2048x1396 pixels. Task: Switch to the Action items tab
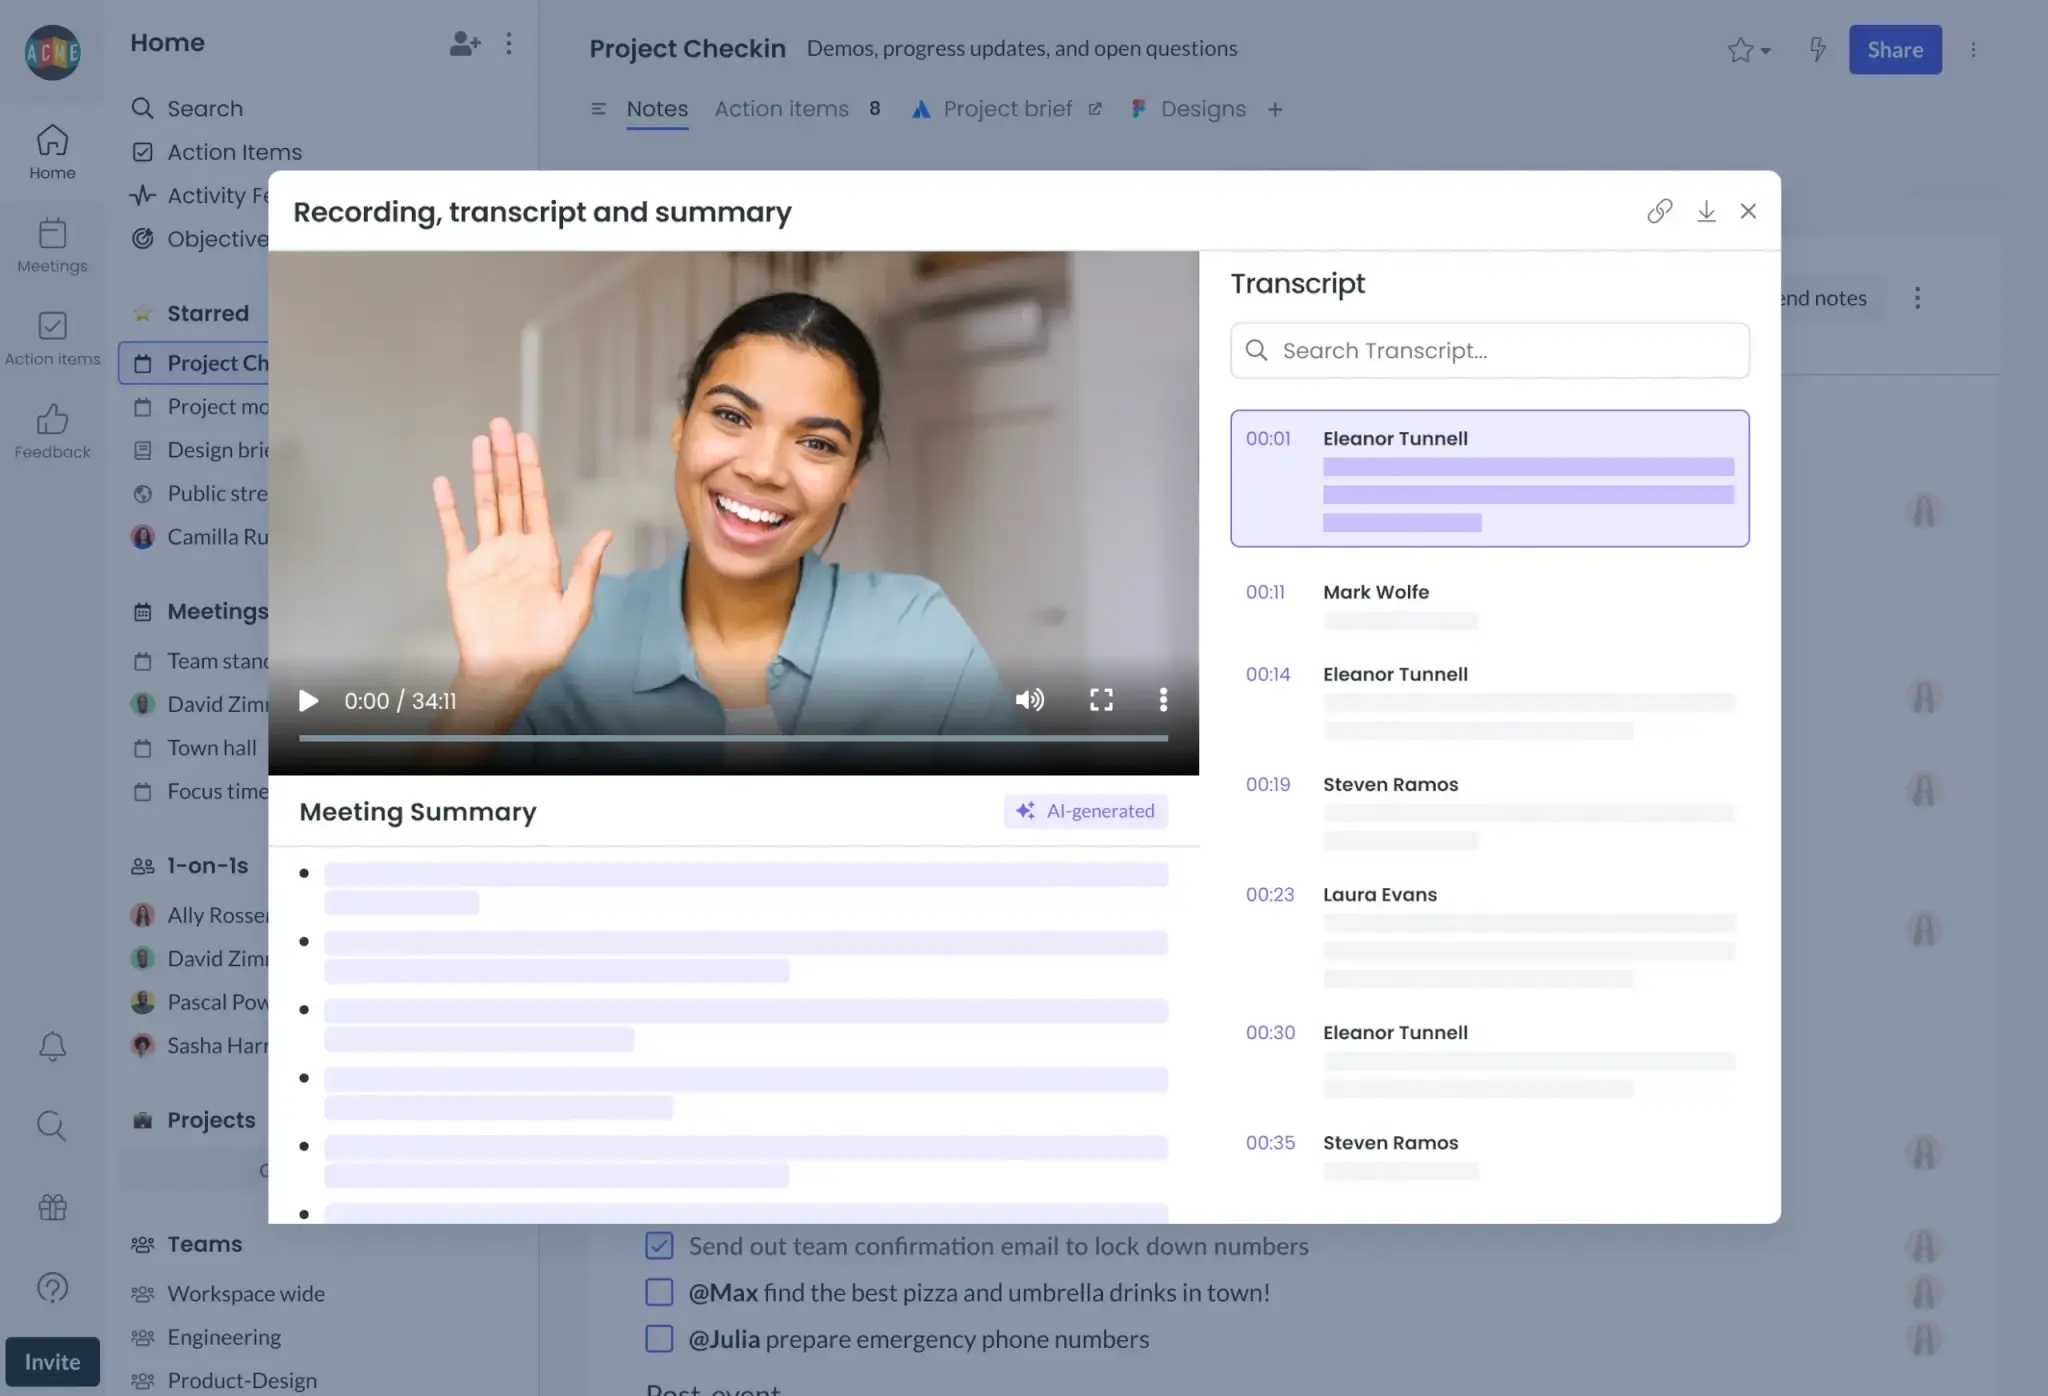coord(798,109)
